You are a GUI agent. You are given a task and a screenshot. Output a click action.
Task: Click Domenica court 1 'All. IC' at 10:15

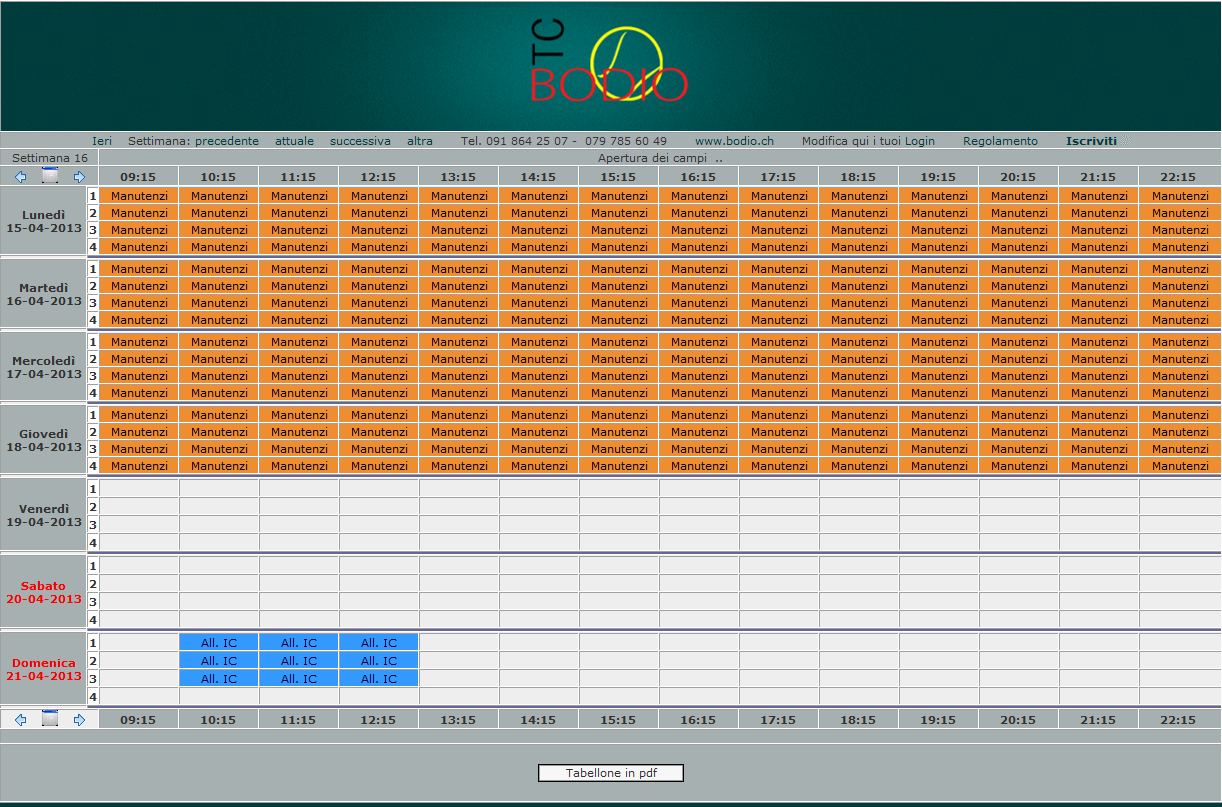point(219,643)
